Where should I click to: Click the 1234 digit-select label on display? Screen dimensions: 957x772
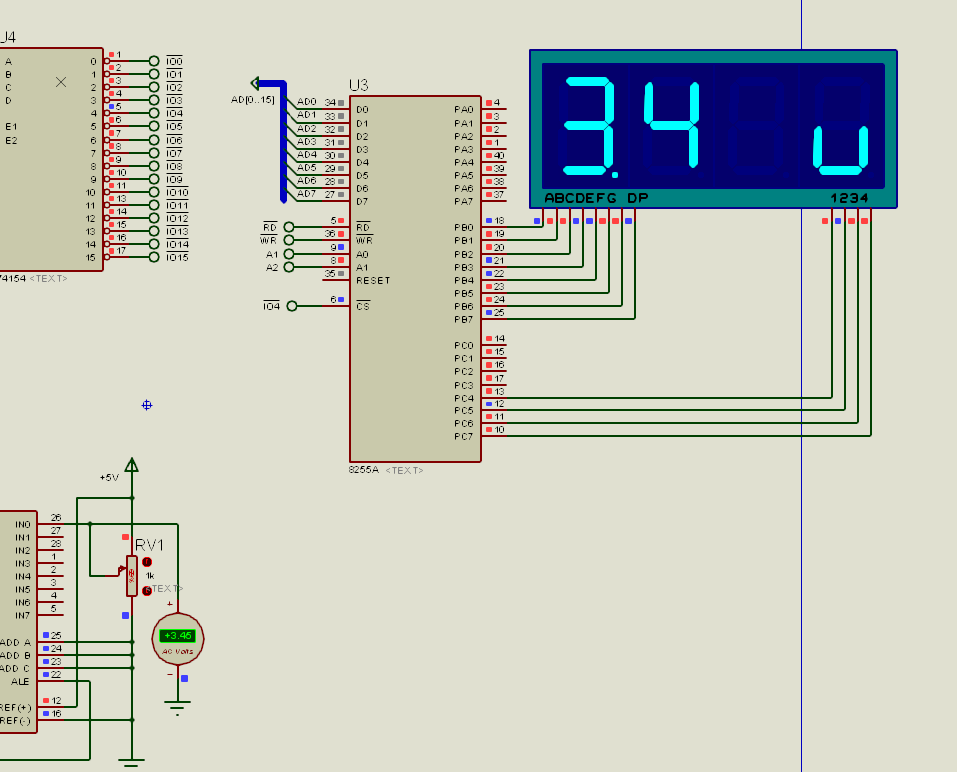[849, 198]
